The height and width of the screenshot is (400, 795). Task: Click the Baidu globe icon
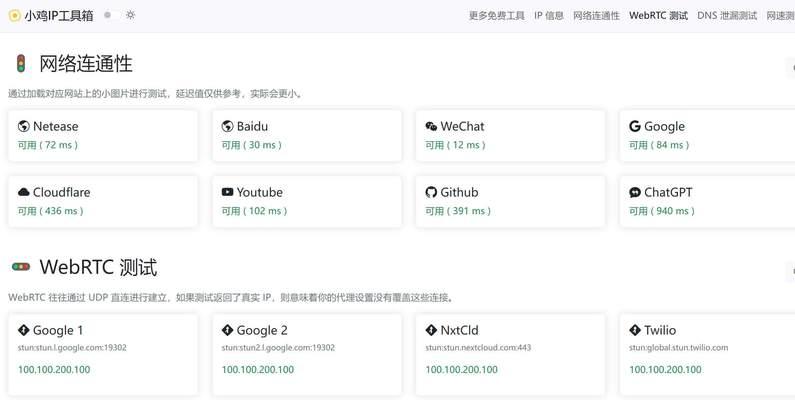[227, 126]
